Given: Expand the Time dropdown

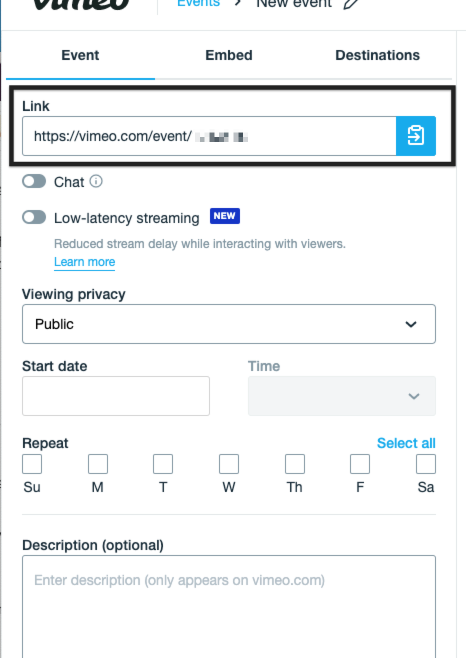Looking at the screenshot, I should tap(342, 396).
